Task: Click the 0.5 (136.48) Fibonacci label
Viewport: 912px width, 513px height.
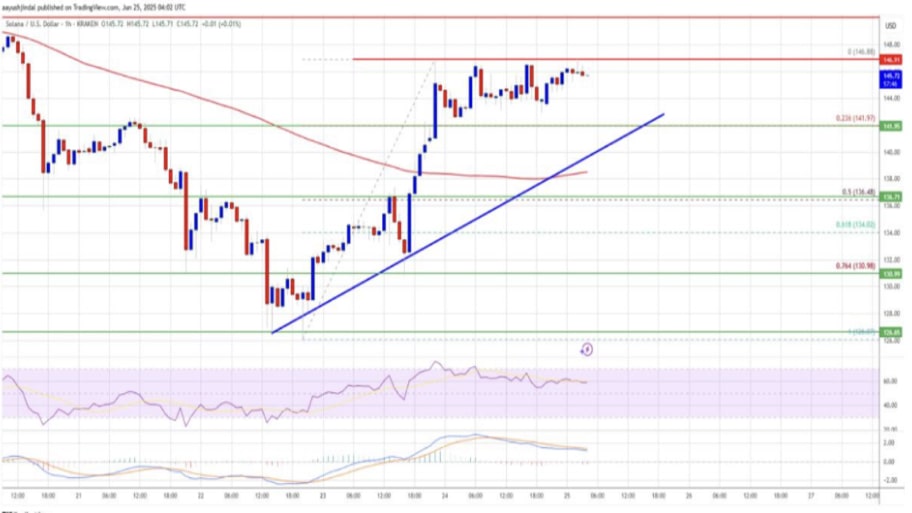Action: click(858, 192)
